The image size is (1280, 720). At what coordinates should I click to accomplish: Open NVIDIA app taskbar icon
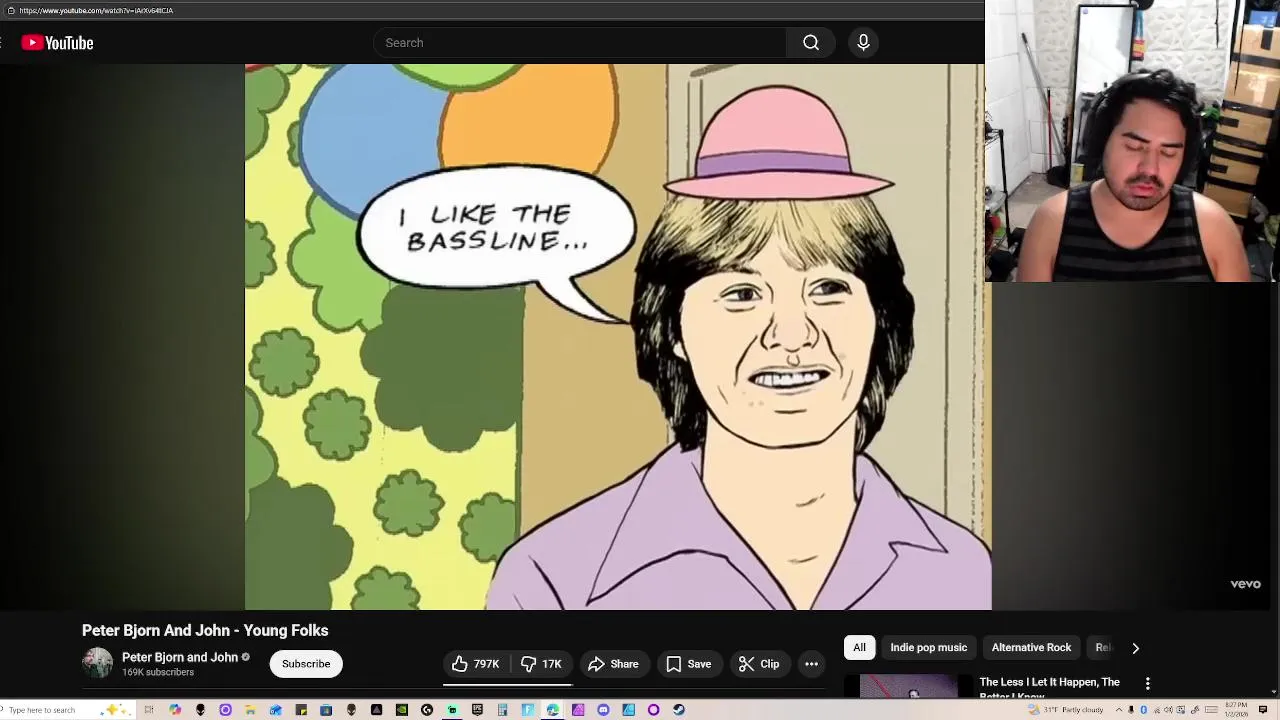pos(402,710)
